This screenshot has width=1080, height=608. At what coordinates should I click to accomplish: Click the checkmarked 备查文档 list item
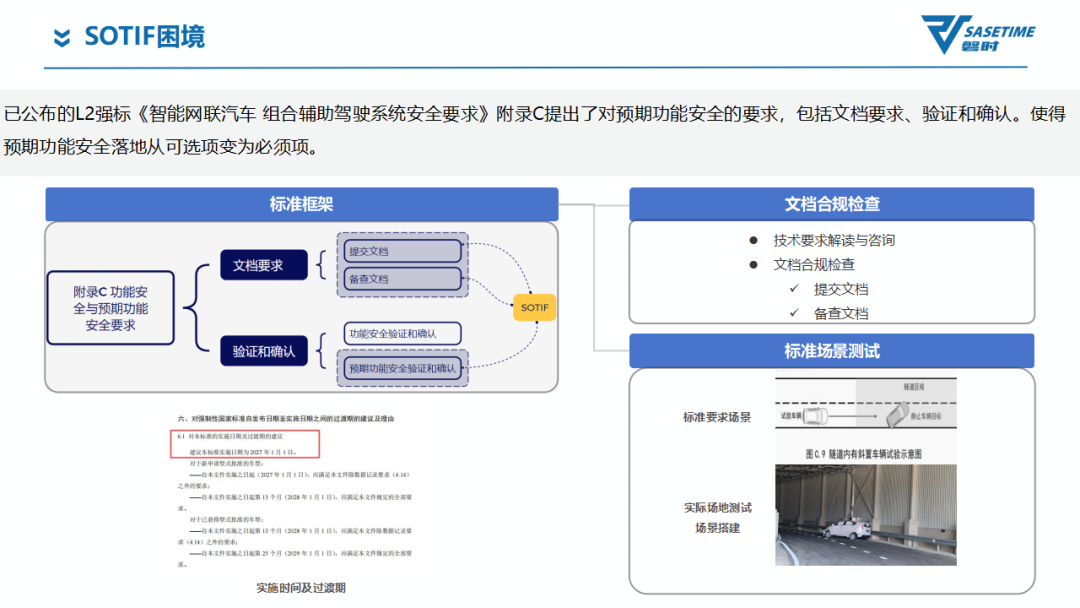tap(840, 313)
